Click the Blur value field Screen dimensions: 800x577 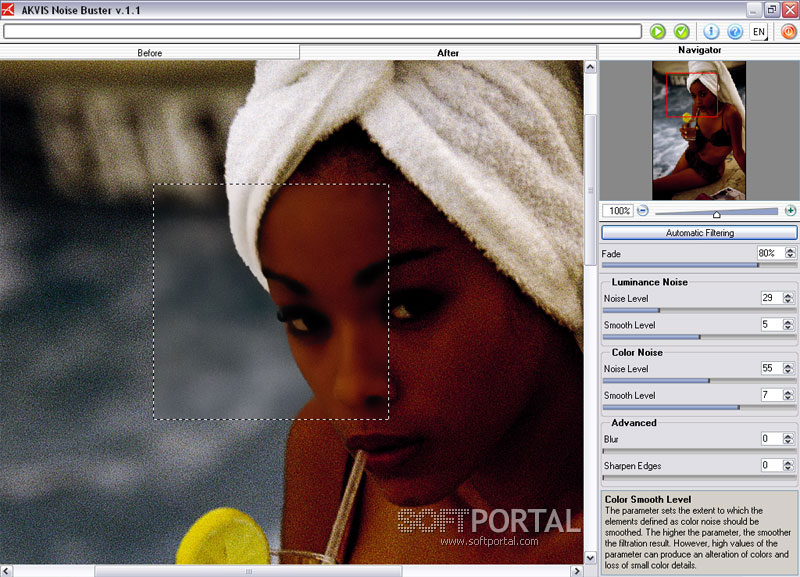[770, 439]
